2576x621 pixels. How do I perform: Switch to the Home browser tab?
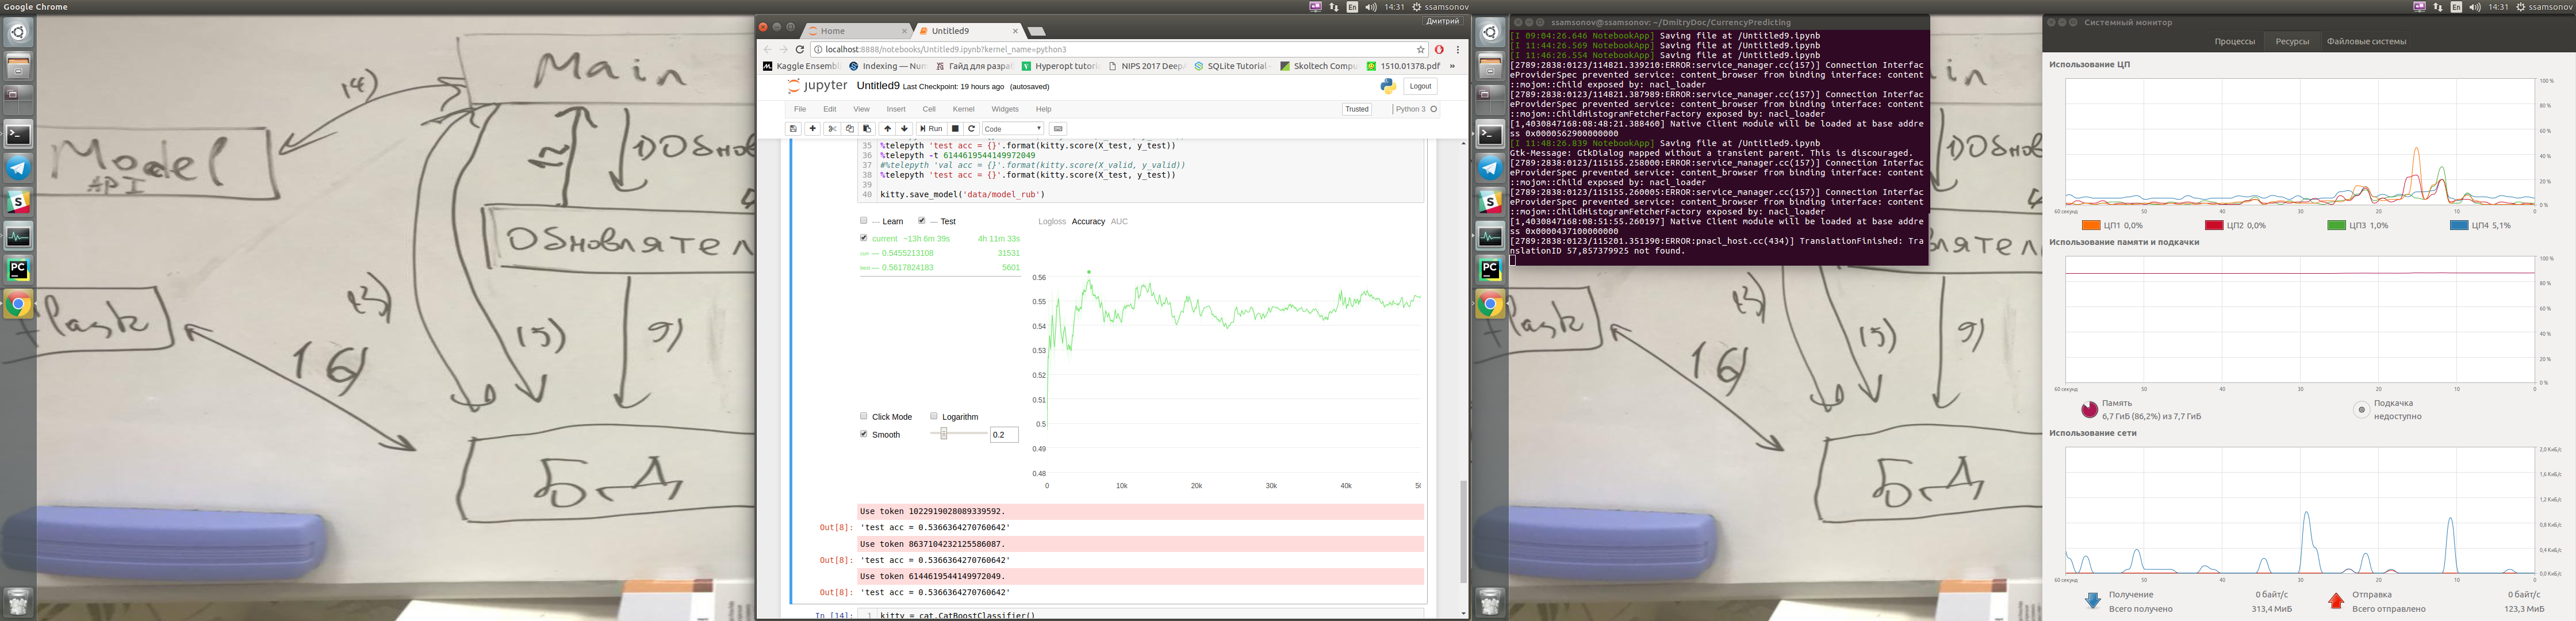click(856, 31)
